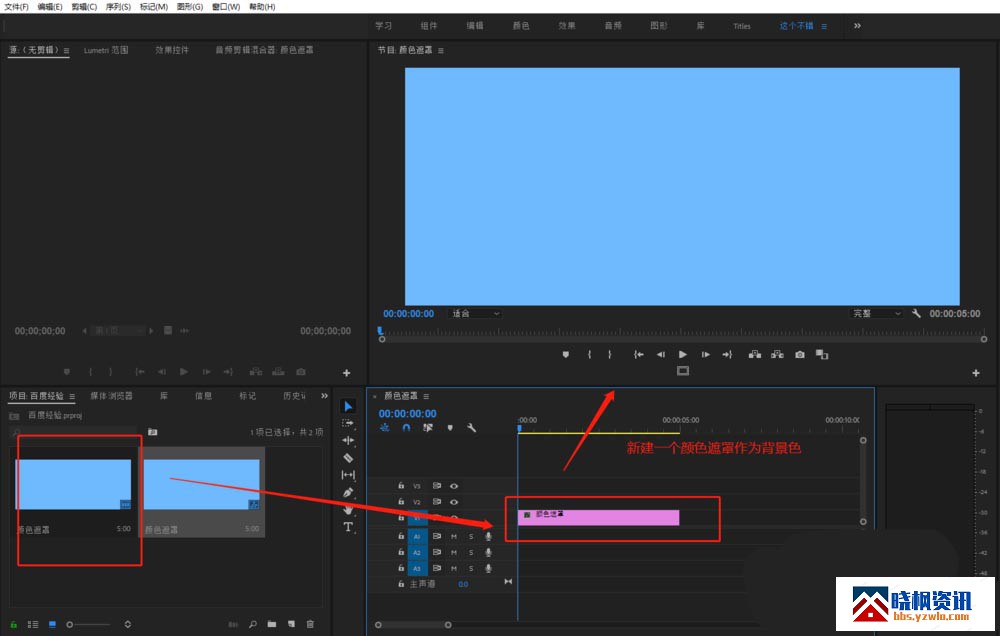
Task: Switch to the Lumetri 范围 tab
Action: [x=106, y=50]
